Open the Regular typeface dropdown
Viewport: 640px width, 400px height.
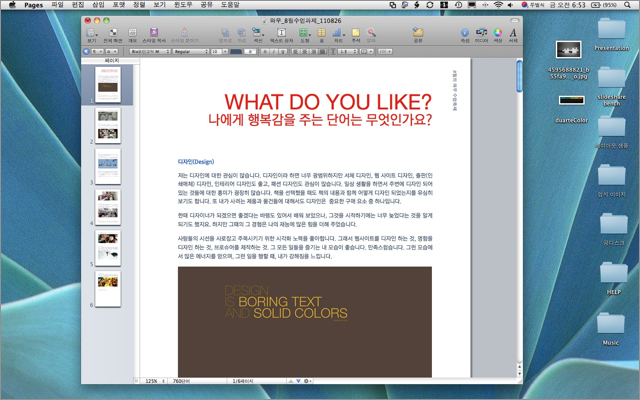click(191, 51)
